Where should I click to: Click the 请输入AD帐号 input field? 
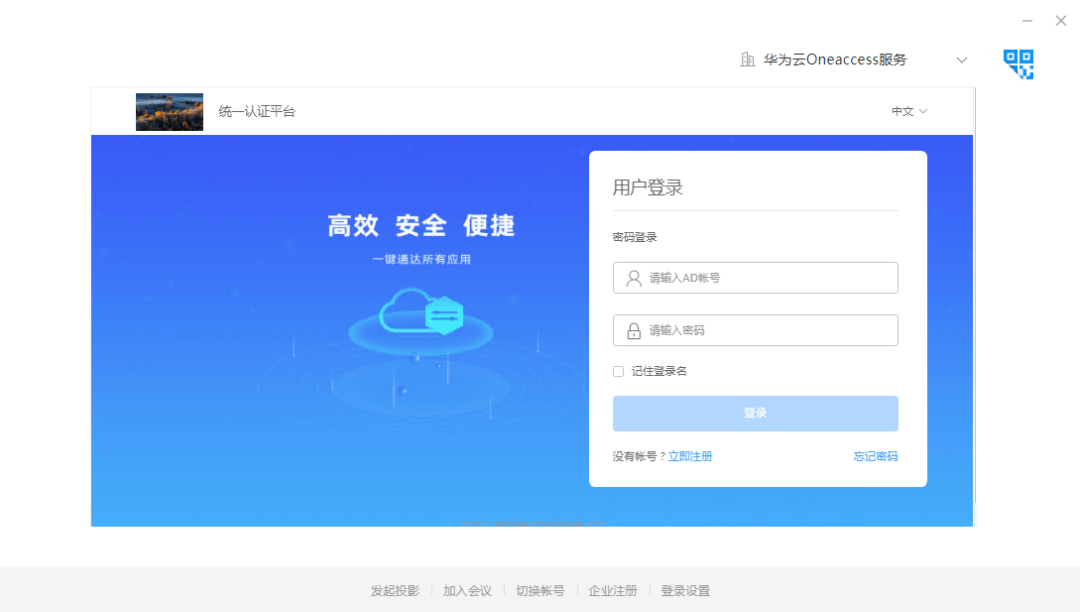pos(755,277)
